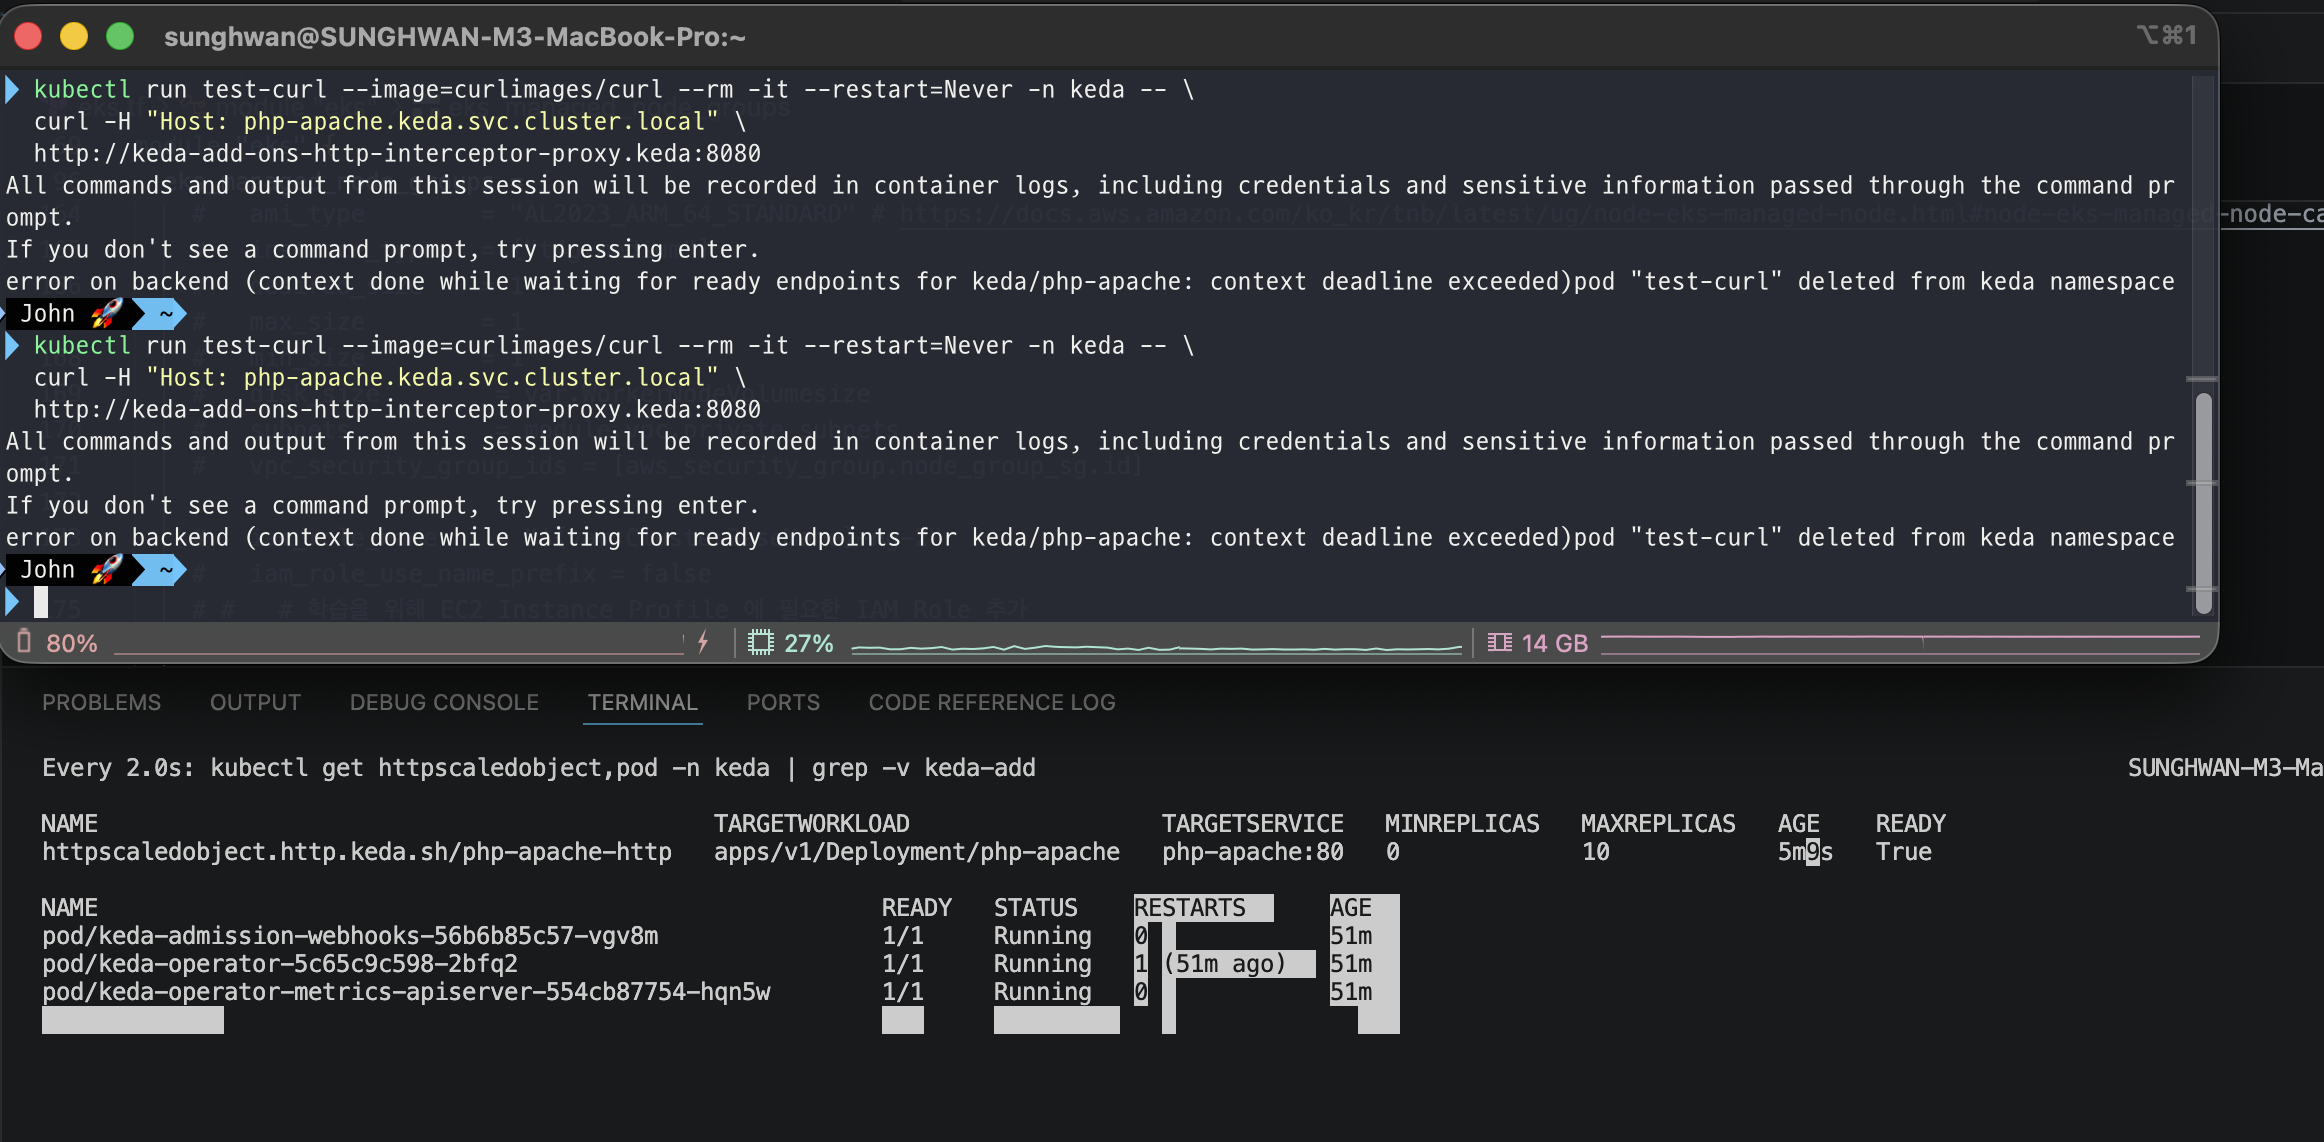Click the lightning bolt charging icon
Viewport: 2324px width, 1142px height.
pyautogui.click(x=703, y=642)
